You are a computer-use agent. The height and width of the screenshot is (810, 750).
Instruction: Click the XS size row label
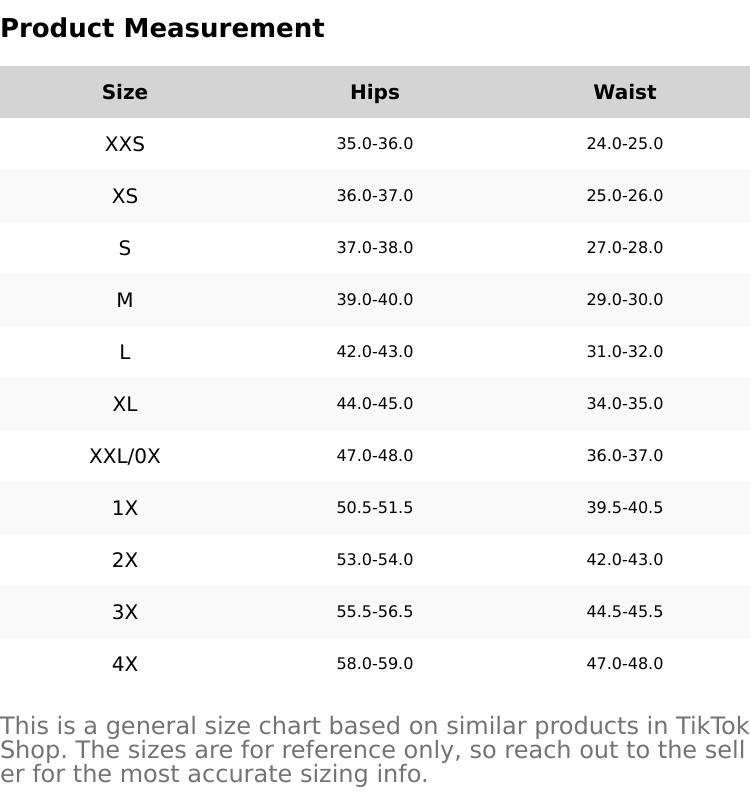coord(125,196)
